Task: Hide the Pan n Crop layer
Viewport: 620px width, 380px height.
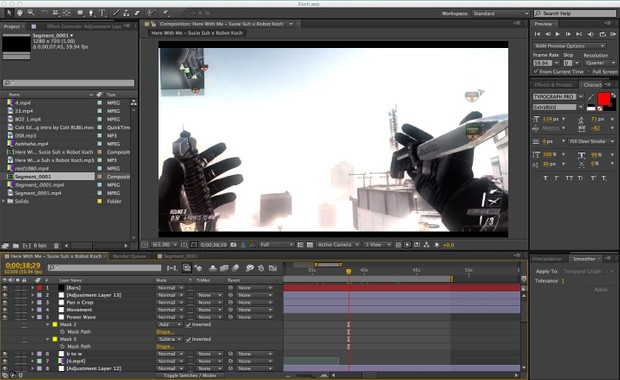Action: (x=5, y=302)
